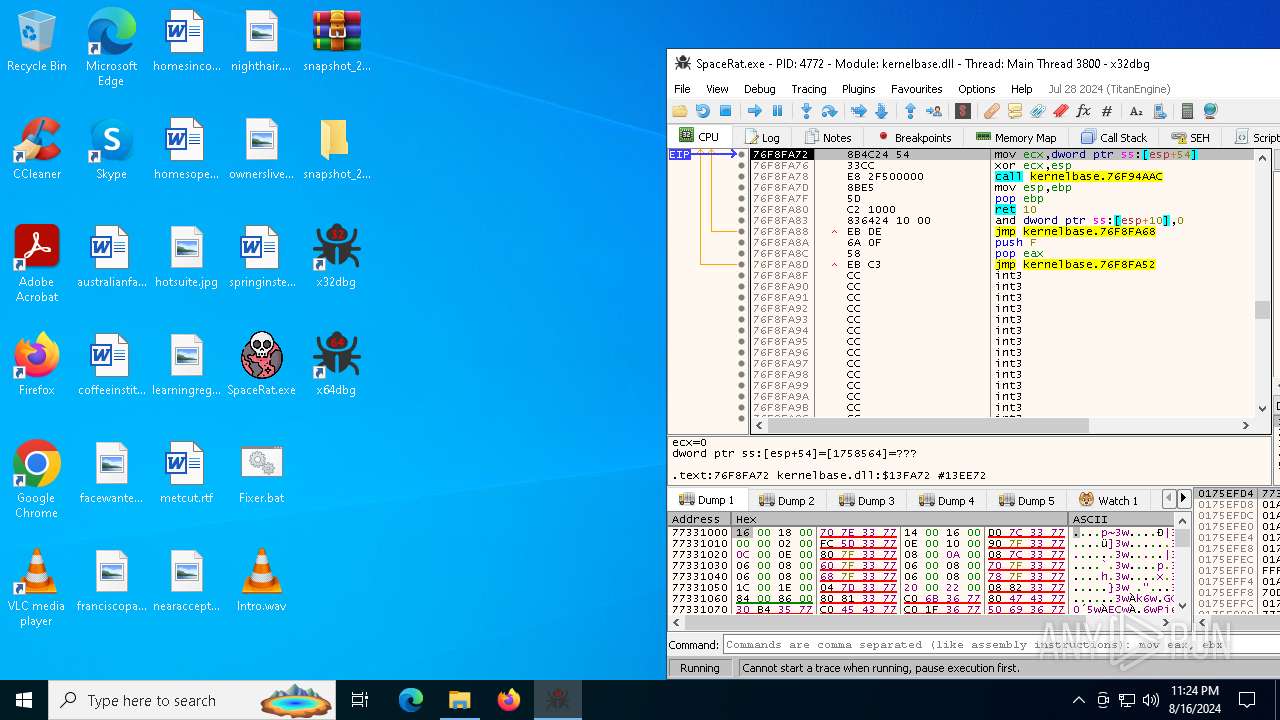Open a file with the folder toolbar icon
1280x720 pixels.
(x=680, y=111)
